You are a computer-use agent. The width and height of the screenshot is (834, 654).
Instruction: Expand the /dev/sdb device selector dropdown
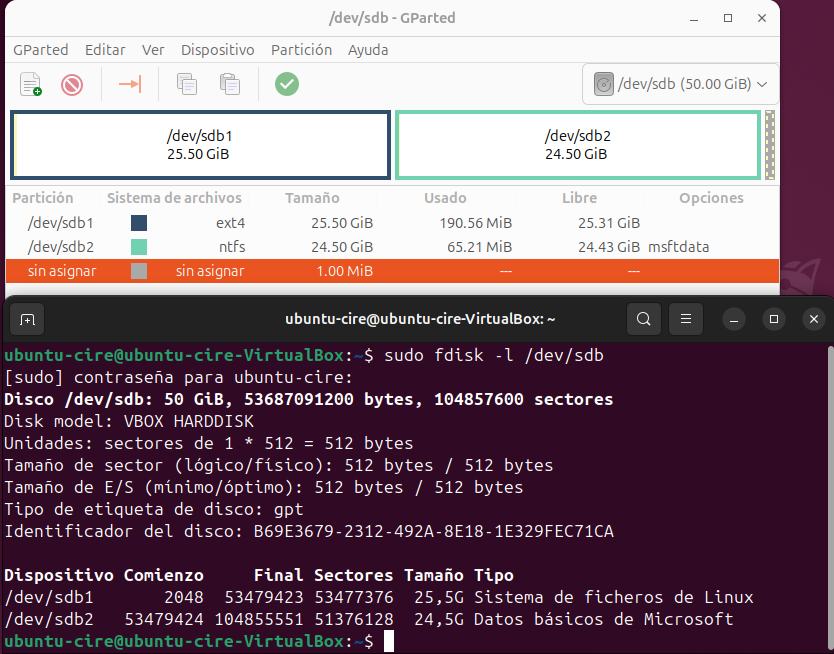680,85
